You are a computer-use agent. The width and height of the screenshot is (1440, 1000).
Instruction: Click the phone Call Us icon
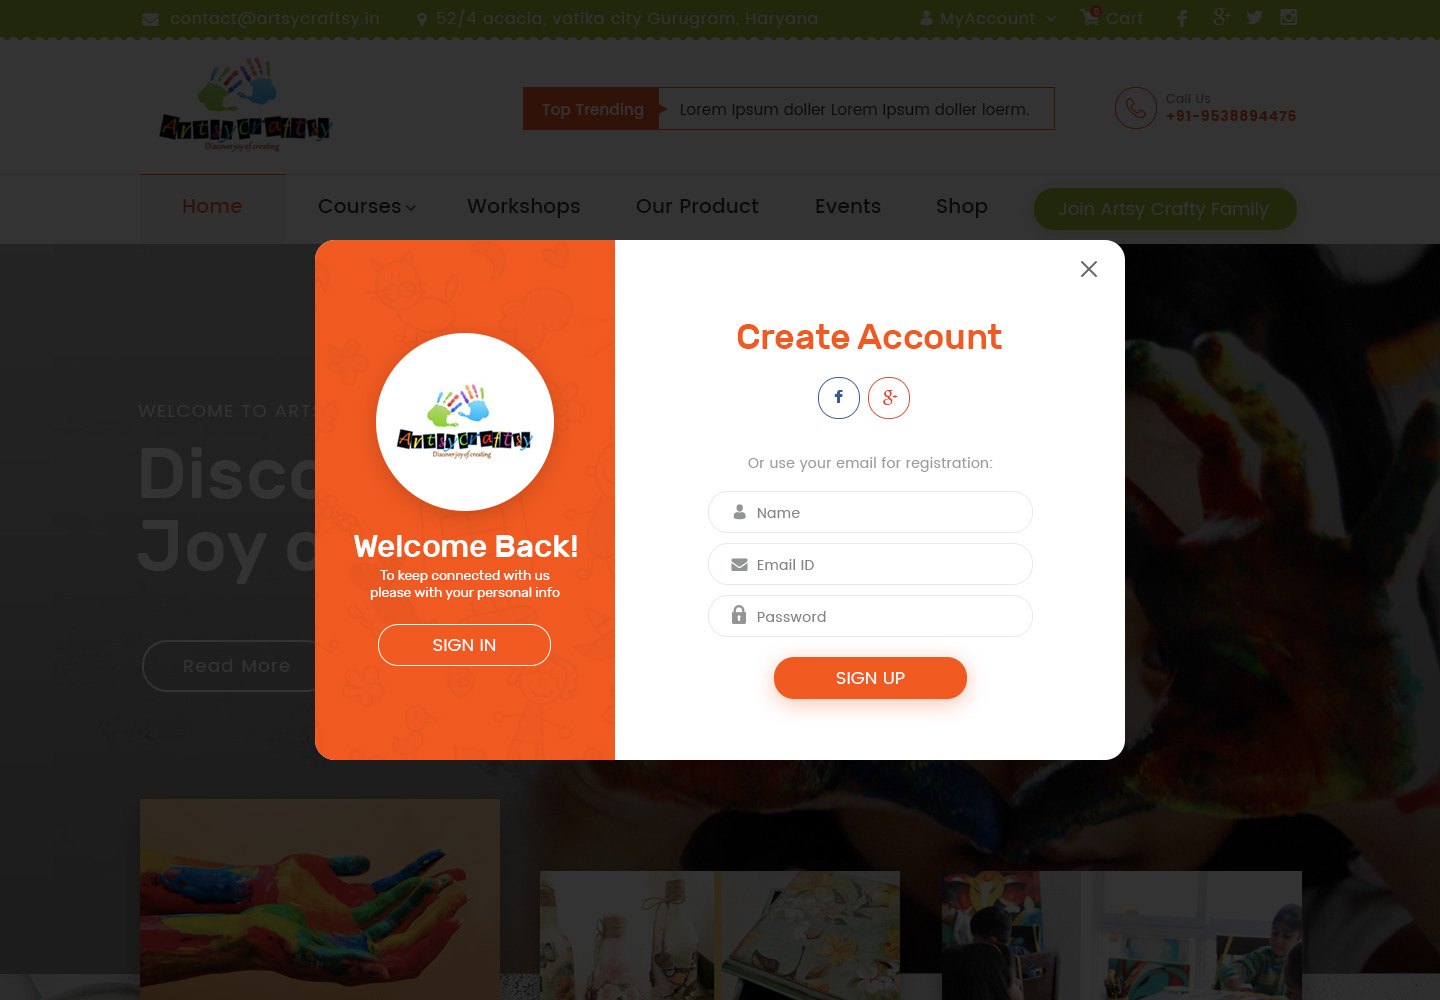pos(1136,108)
